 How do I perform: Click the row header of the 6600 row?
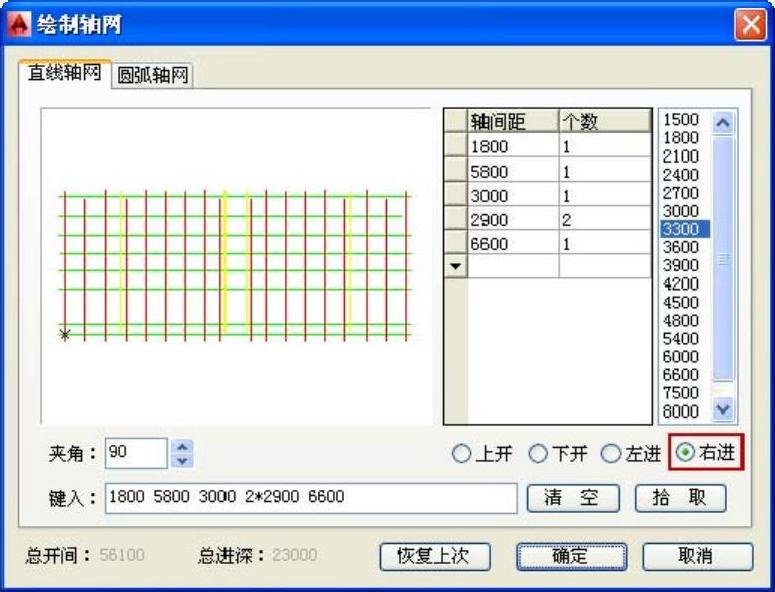[x=456, y=243]
